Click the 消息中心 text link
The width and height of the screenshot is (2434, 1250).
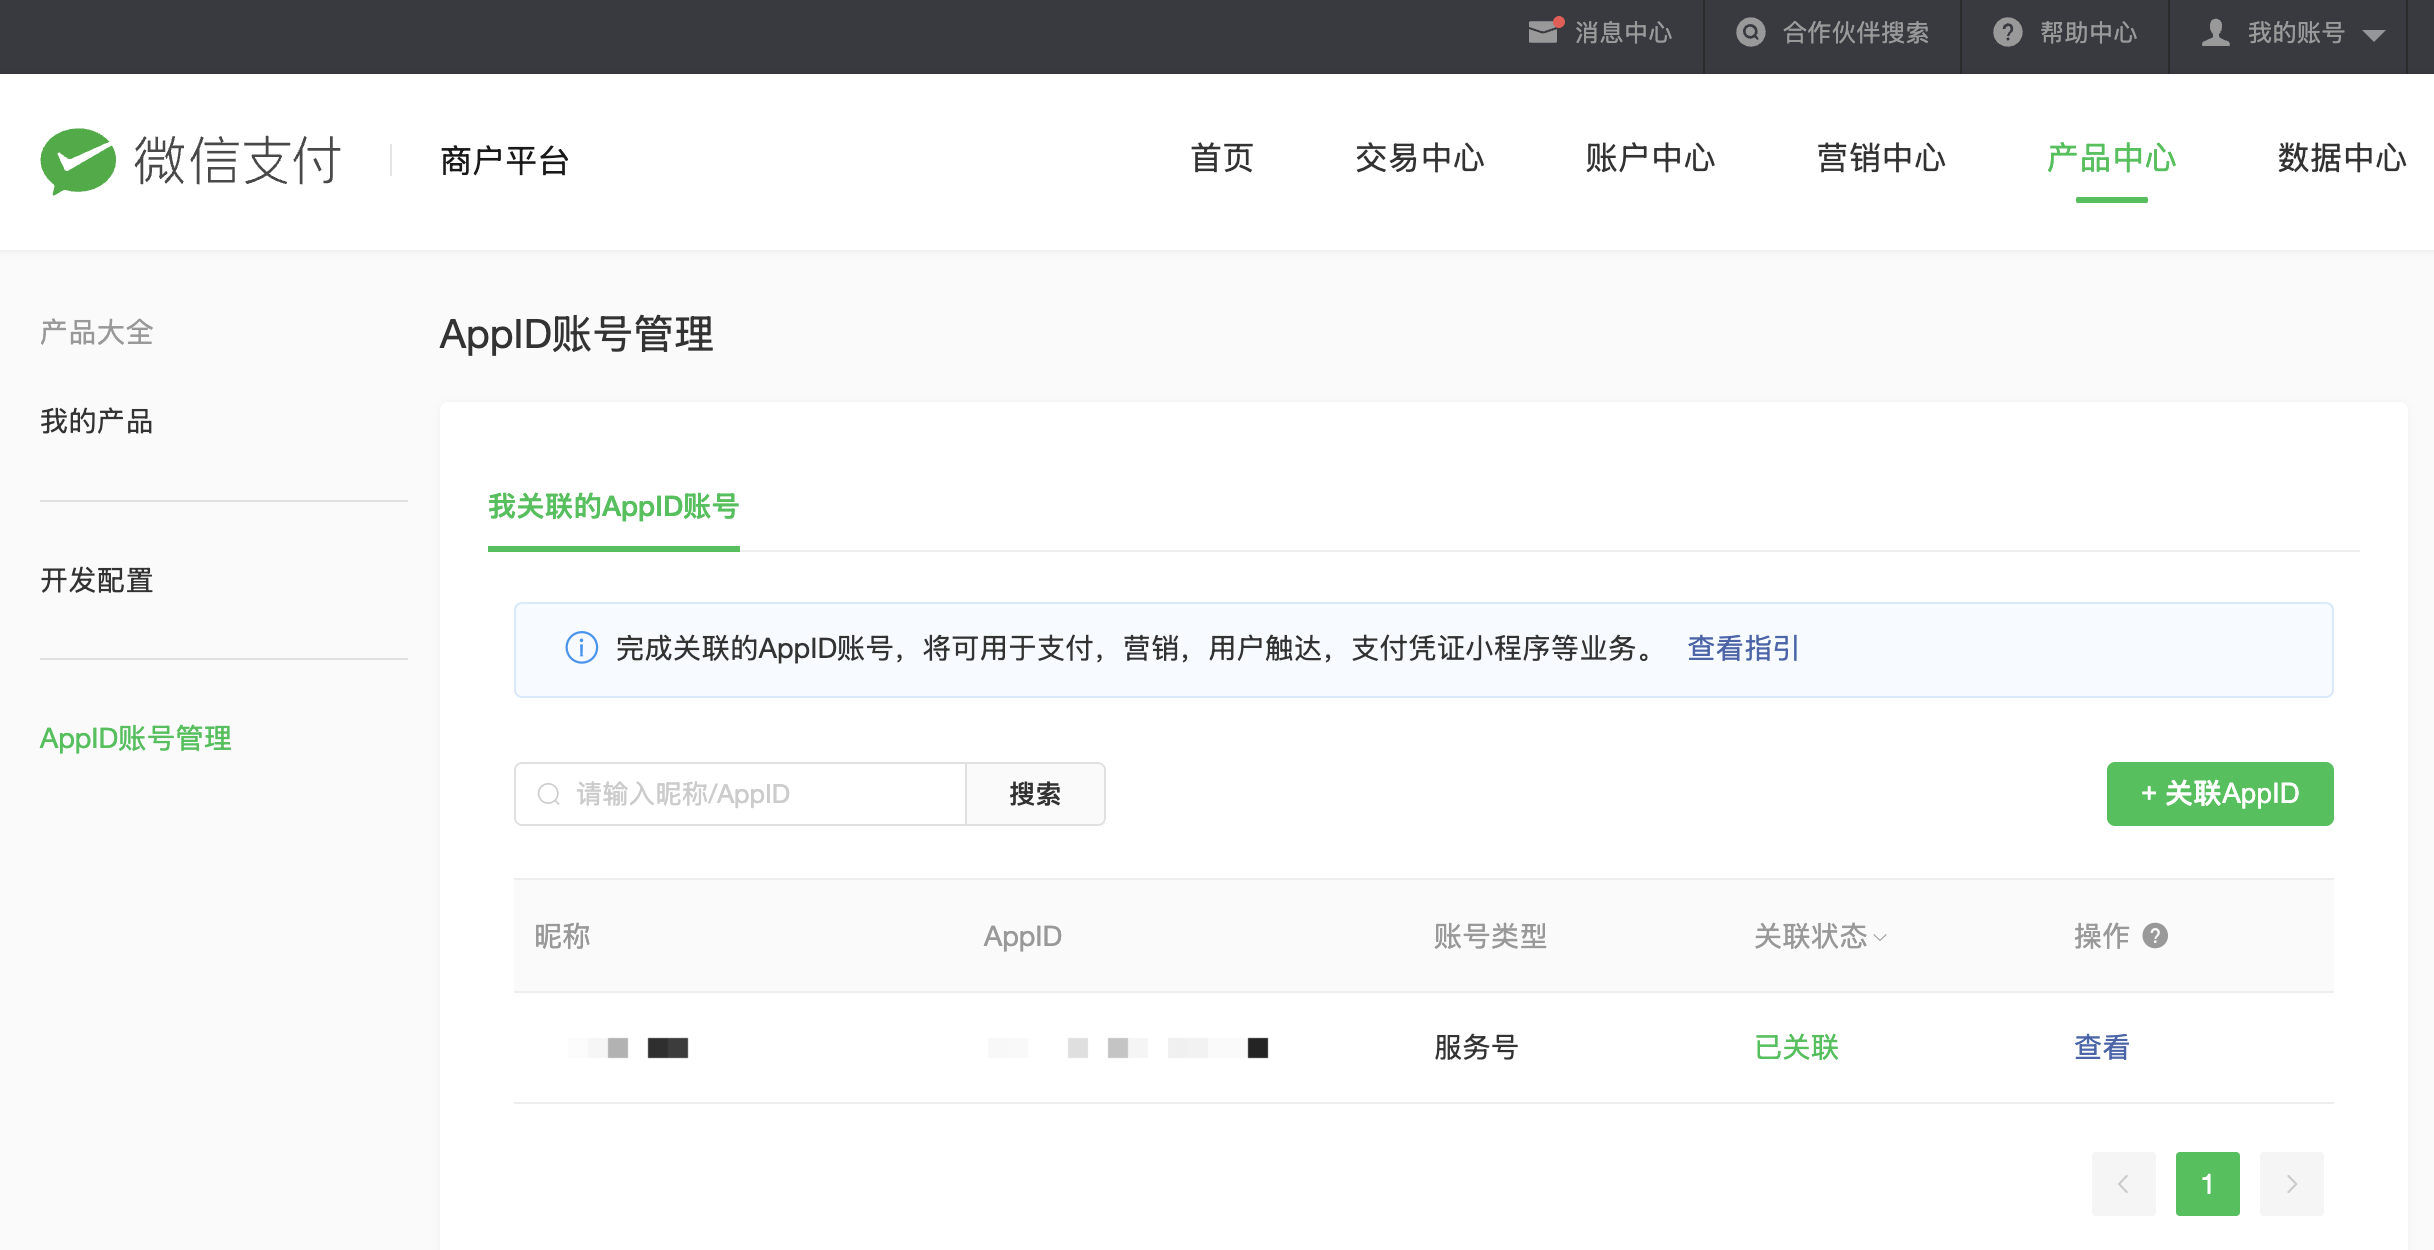click(x=1624, y=33)
